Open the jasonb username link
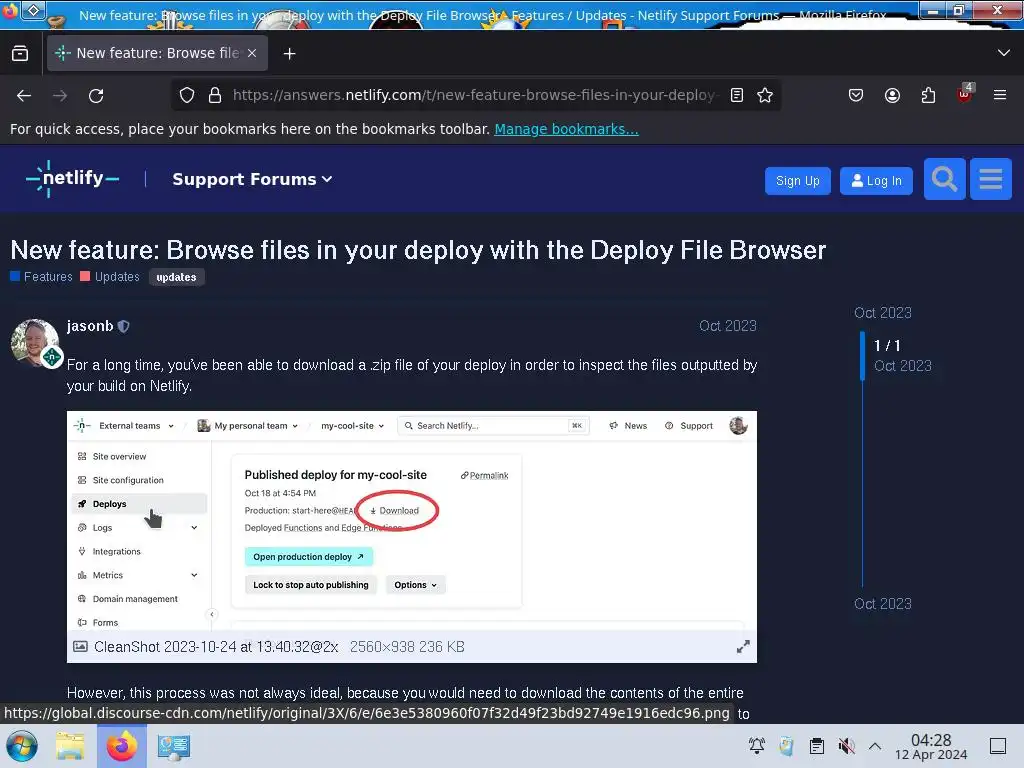This screenshot has width=1024, height=768. 90,326
